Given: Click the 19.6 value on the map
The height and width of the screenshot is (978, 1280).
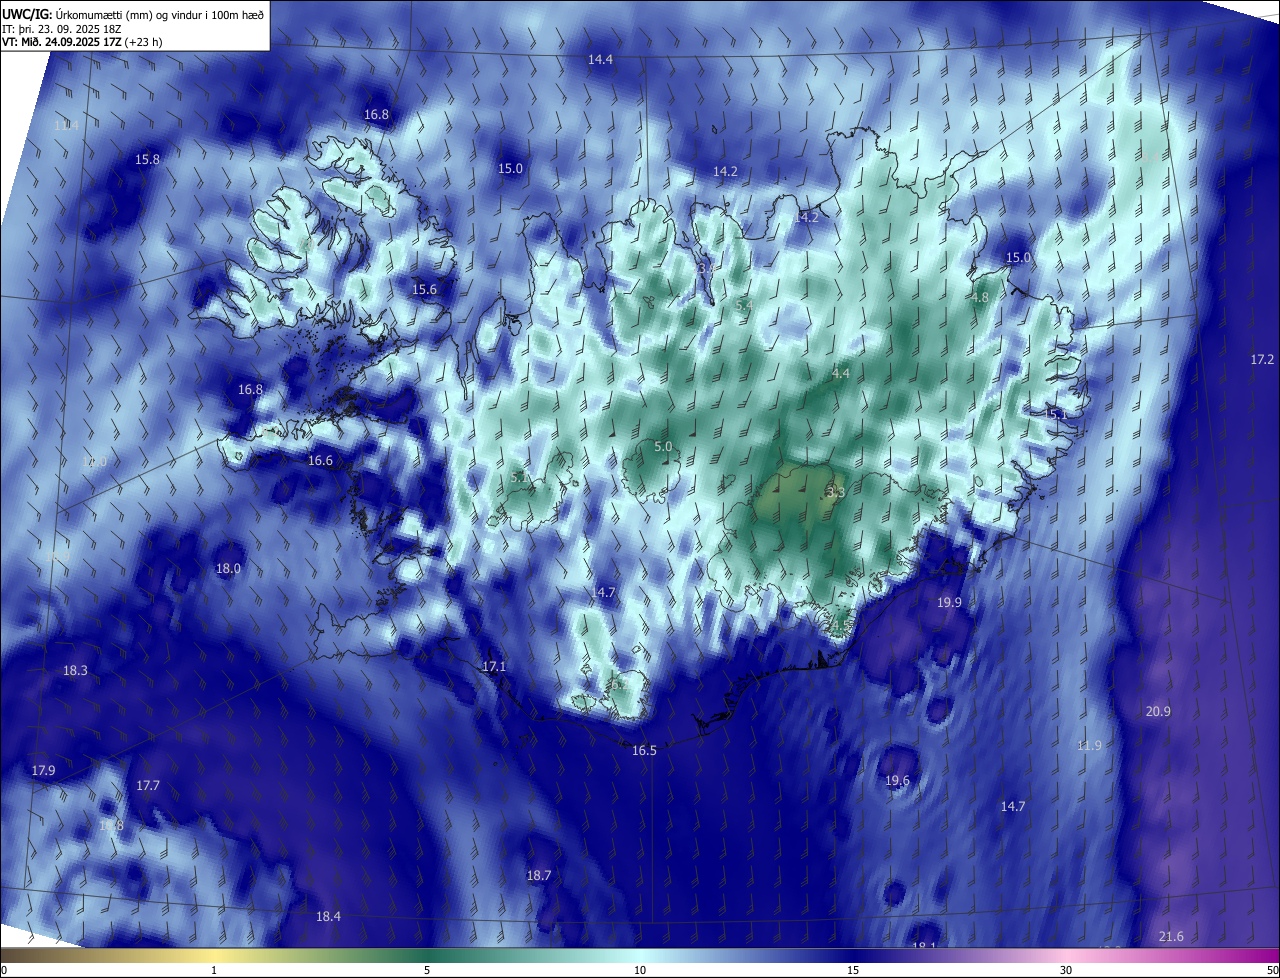Looking at the screenshot, I should pyautogui.click(x=898, y=781).
